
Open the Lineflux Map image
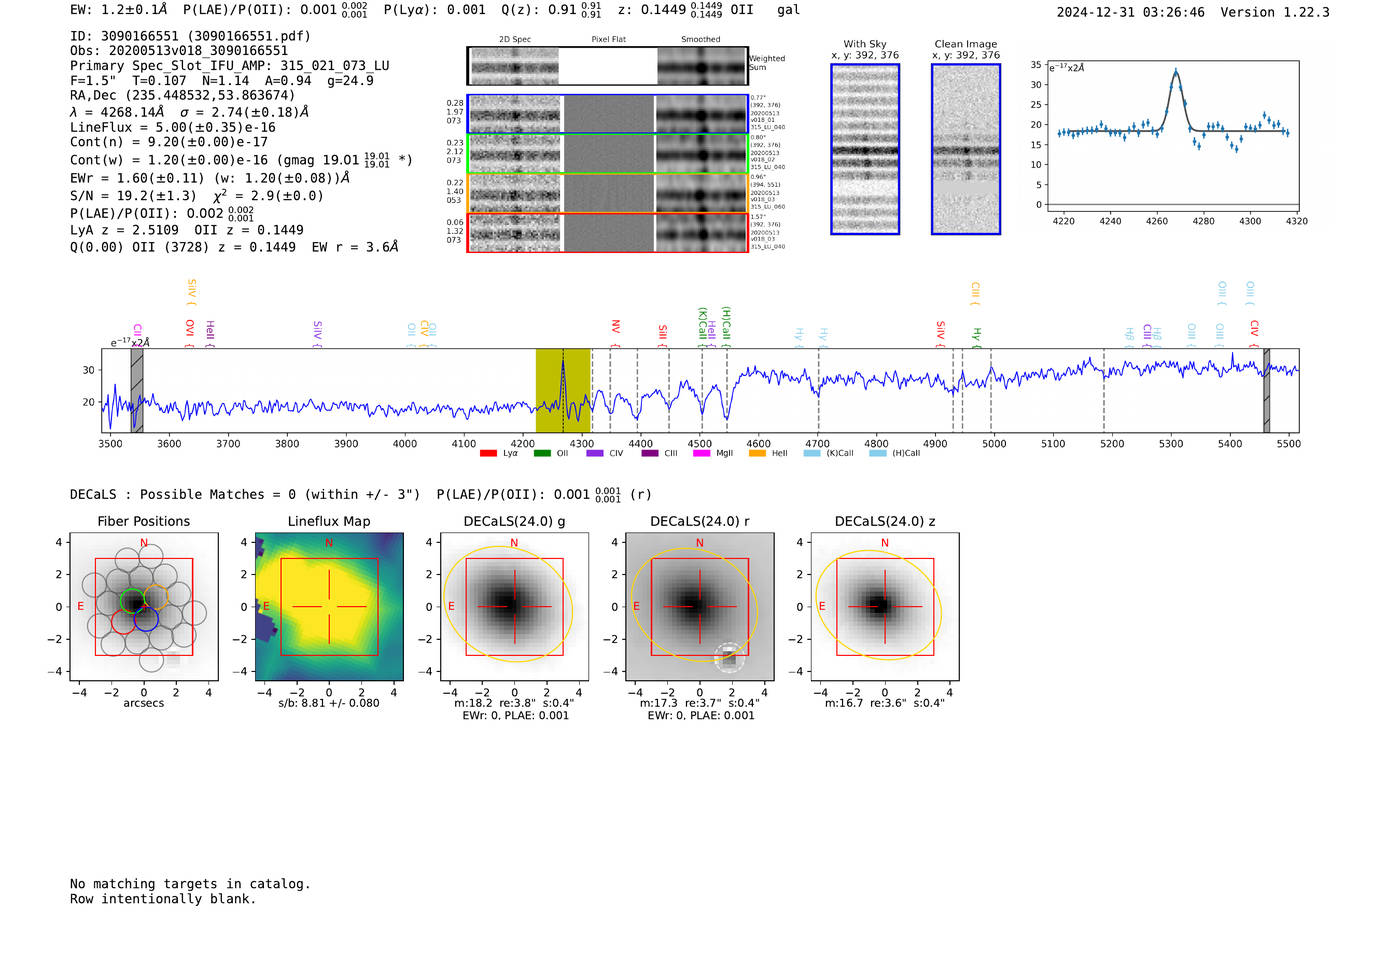[329, 607]
